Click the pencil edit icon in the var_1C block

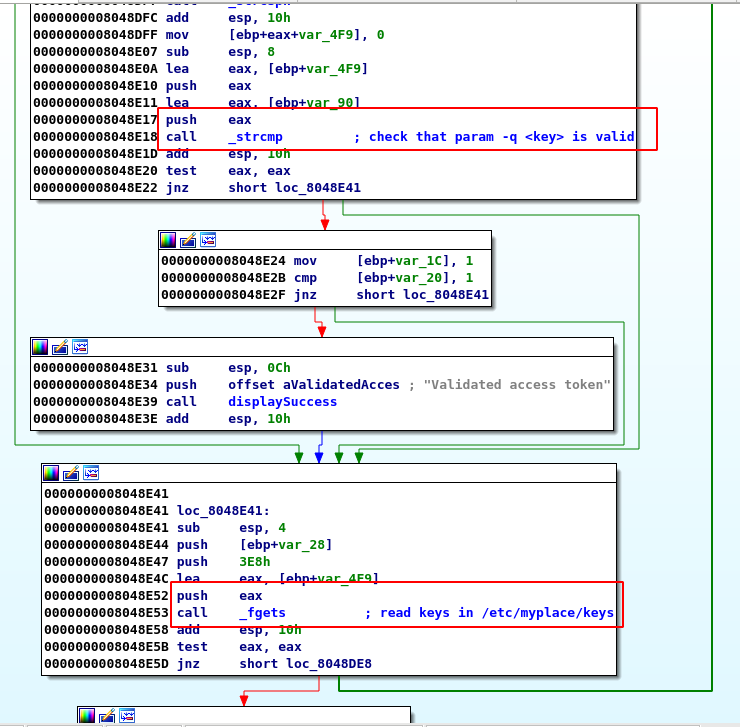tap(188, 240)
